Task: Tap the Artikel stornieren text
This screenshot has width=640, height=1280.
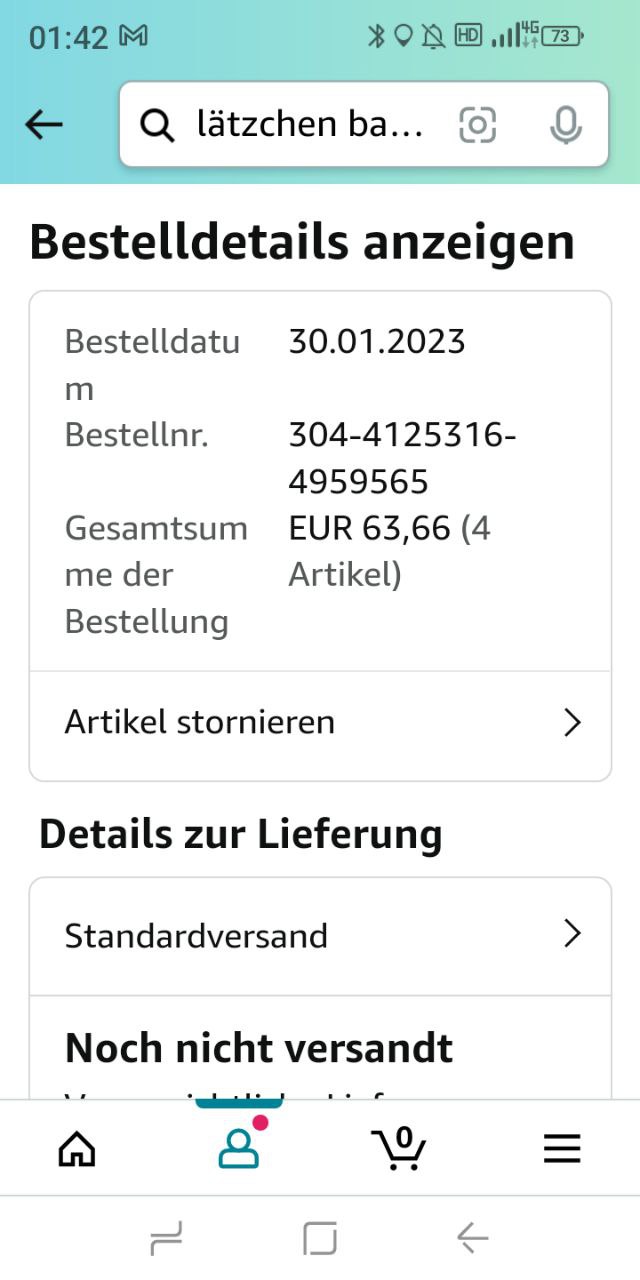Action: click(200, 722)
